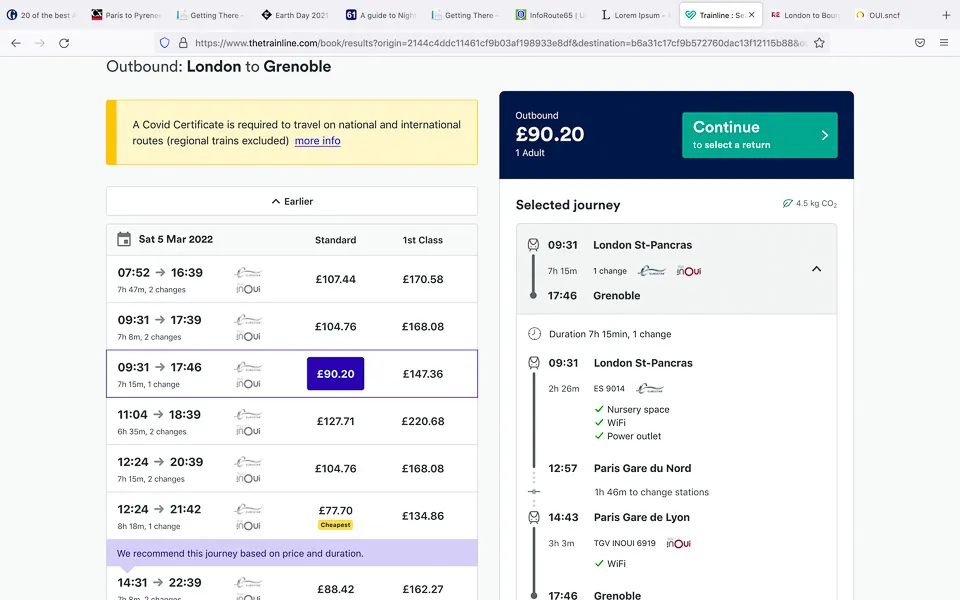This screenshot has height=600, width=960.
Task: Switch to the '20 of the best' tab
Action: [x=42, y=15]
